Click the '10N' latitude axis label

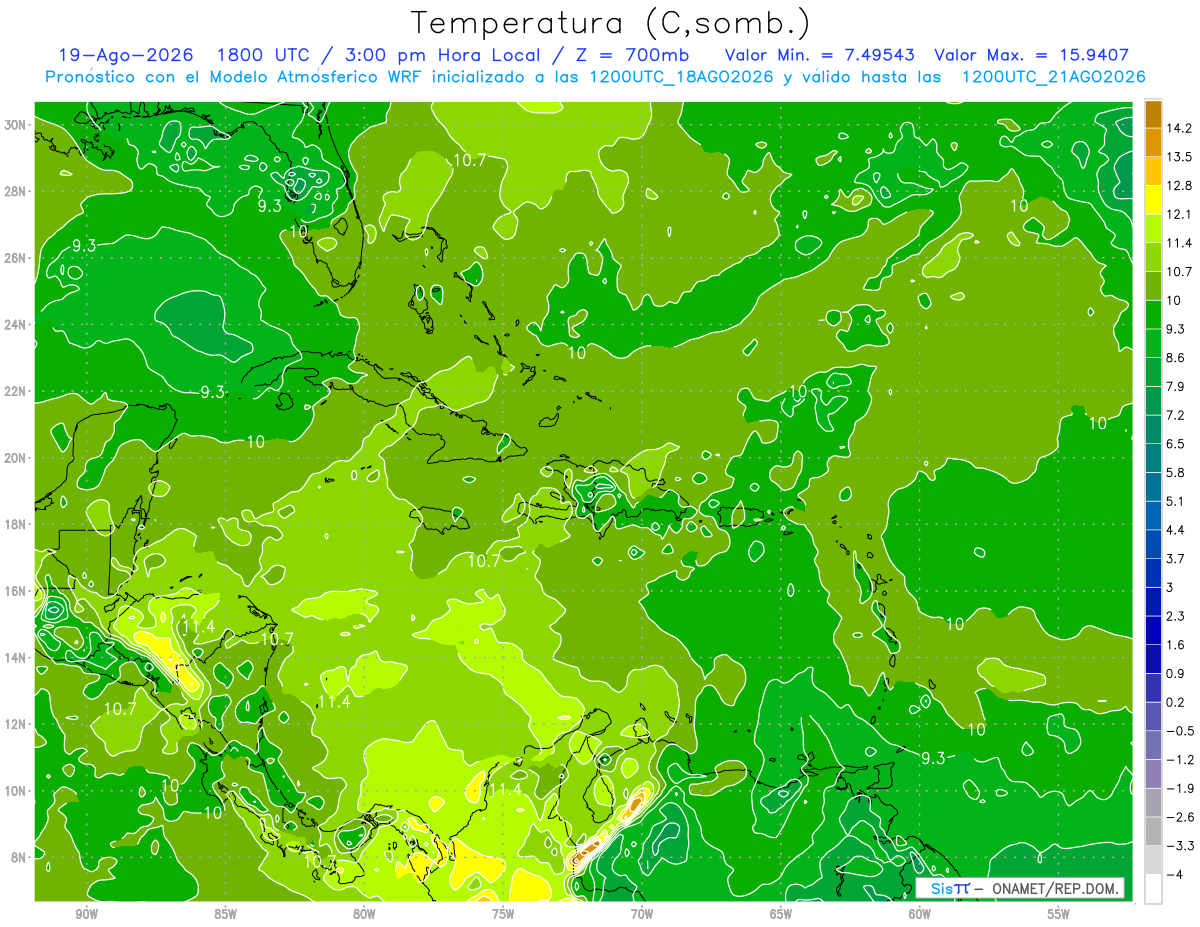15,791
